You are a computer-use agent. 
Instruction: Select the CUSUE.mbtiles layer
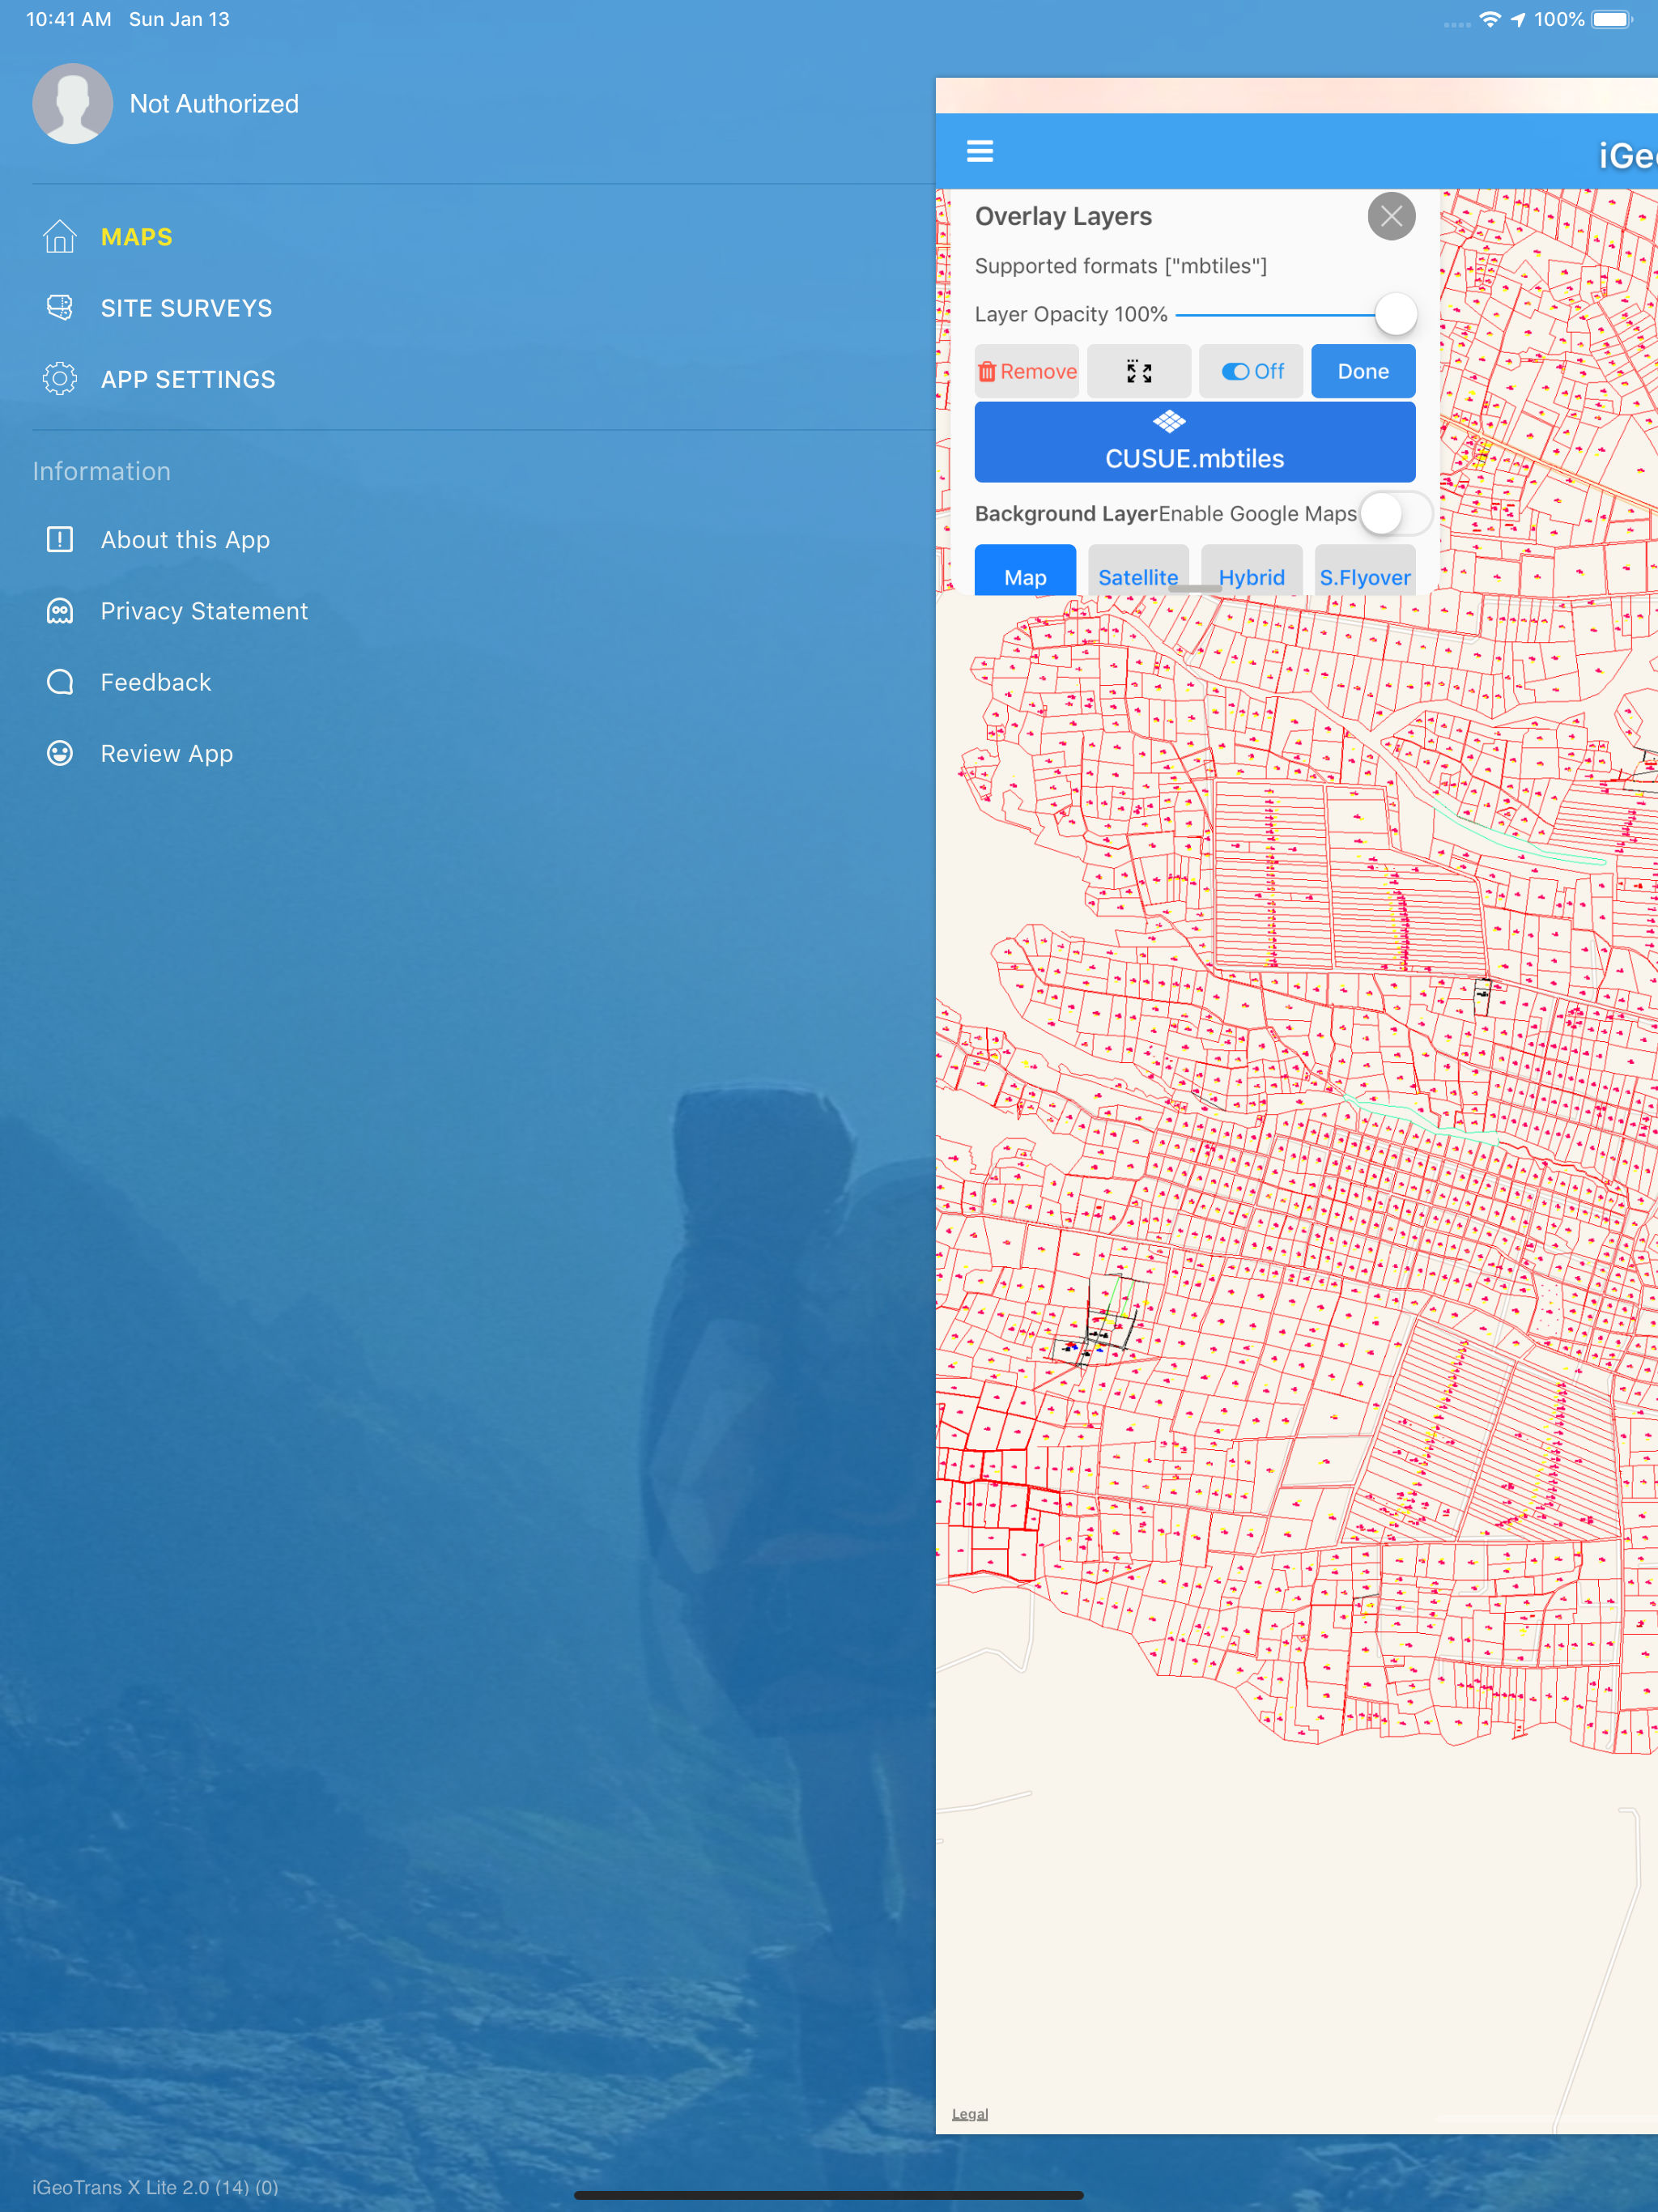click(x=1194, y=442)
